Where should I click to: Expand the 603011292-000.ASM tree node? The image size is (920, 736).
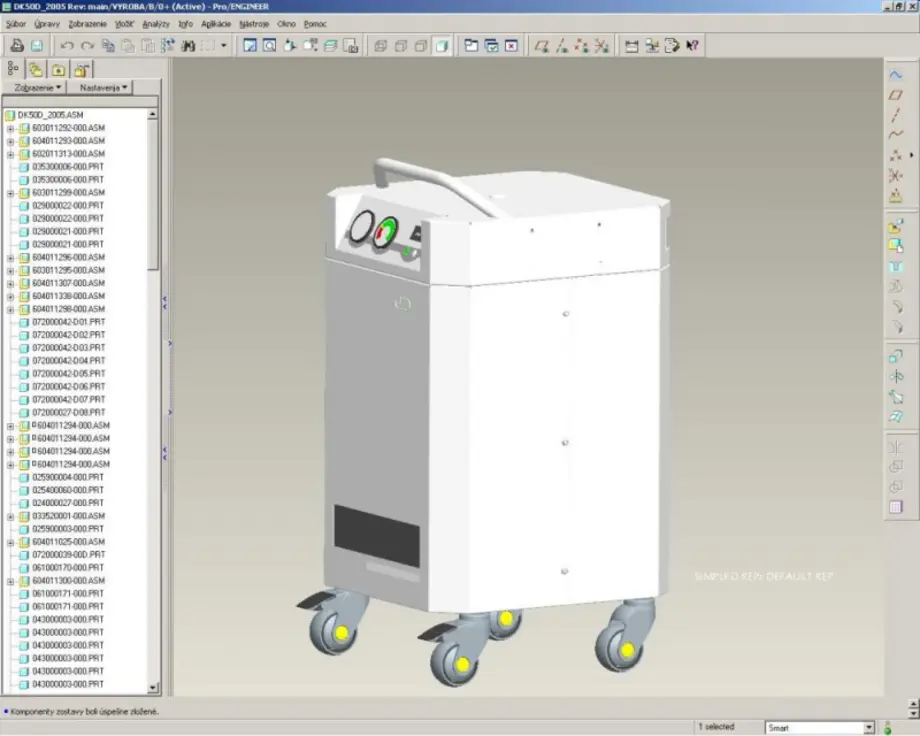tap(11, 128)
